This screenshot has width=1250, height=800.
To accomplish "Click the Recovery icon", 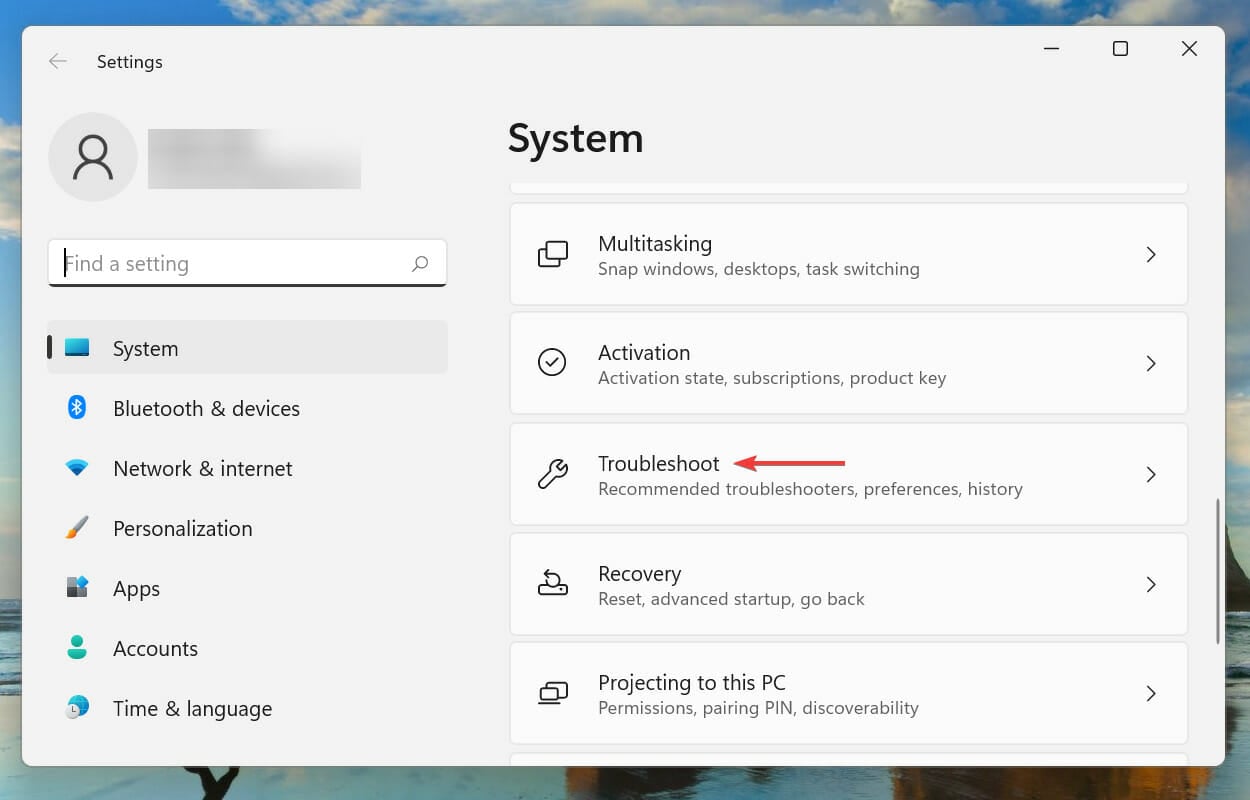I will pyautogui.click(x=552, y=583).
